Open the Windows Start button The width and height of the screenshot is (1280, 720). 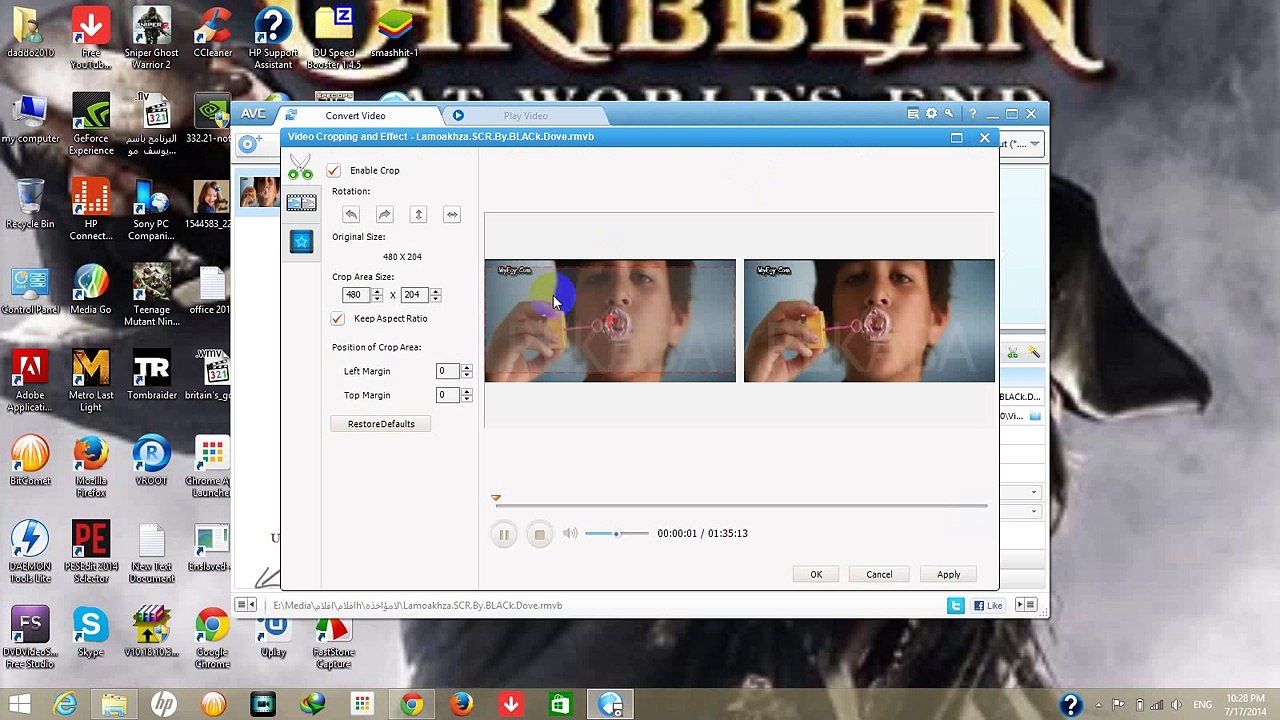pos(18,705)
